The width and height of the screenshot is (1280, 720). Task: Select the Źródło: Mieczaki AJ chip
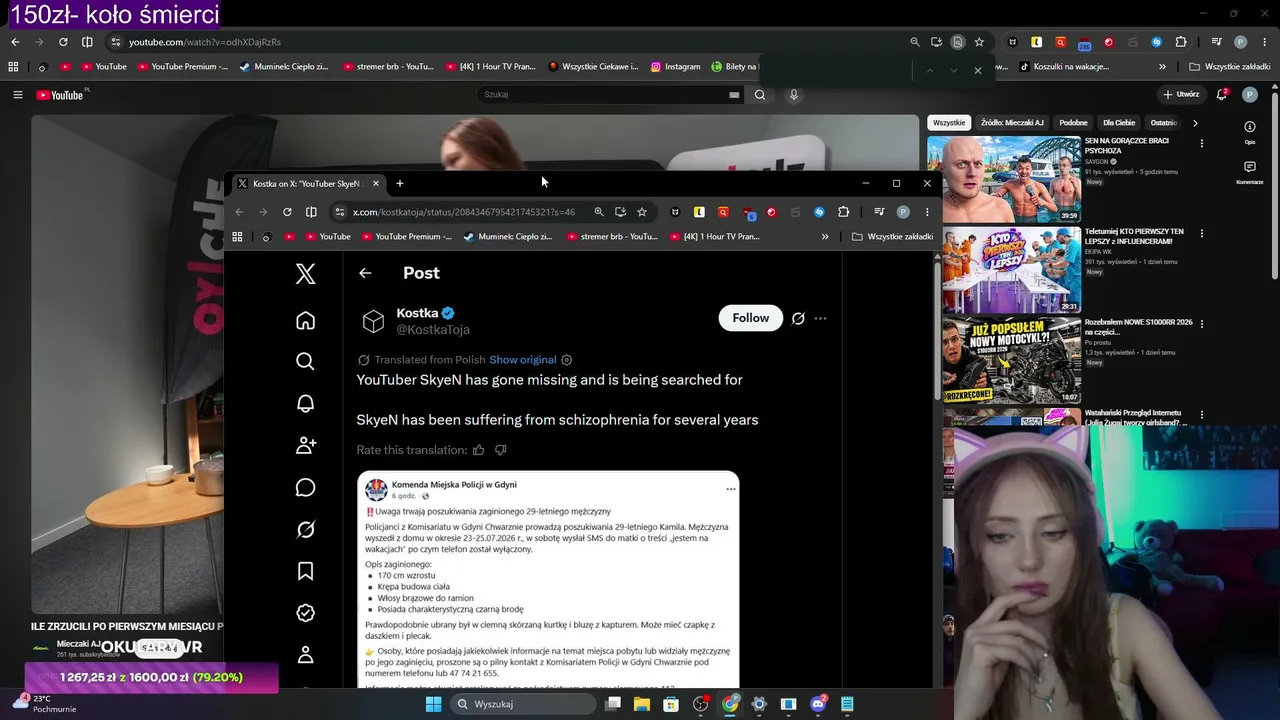click(x=1012, y=123)
